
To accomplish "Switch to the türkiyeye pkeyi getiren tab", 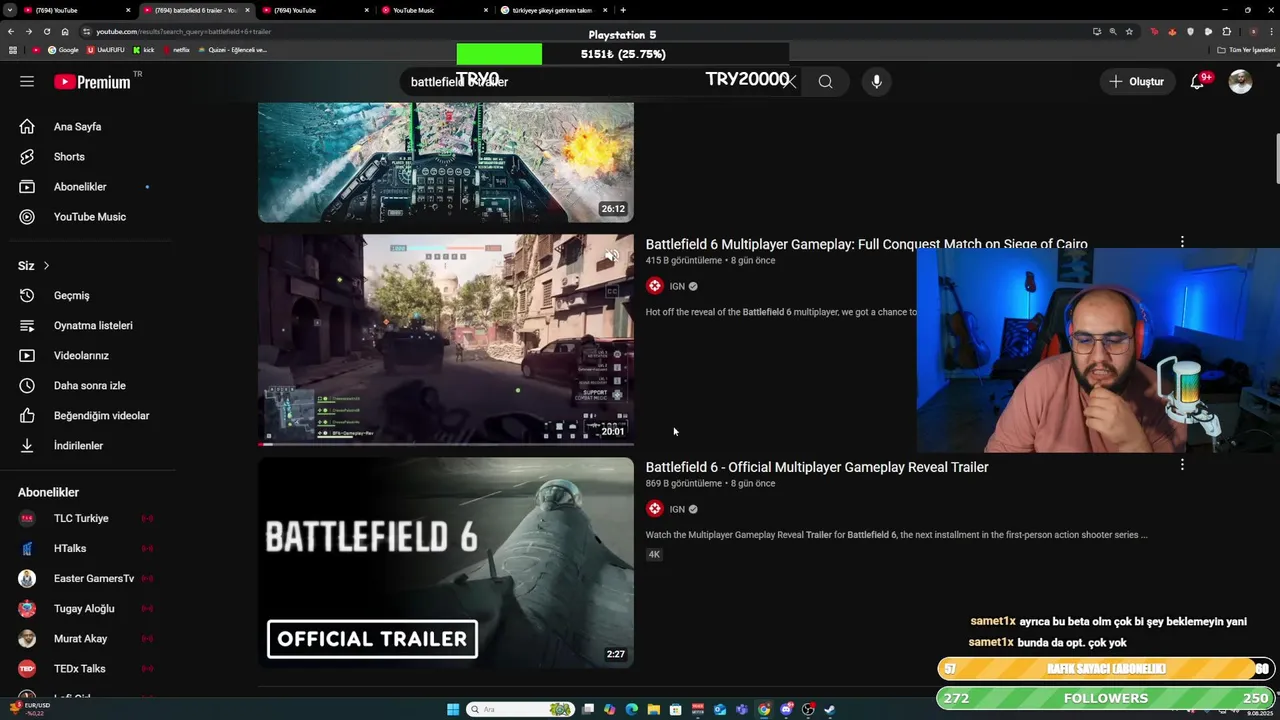I will pos(555,10).
